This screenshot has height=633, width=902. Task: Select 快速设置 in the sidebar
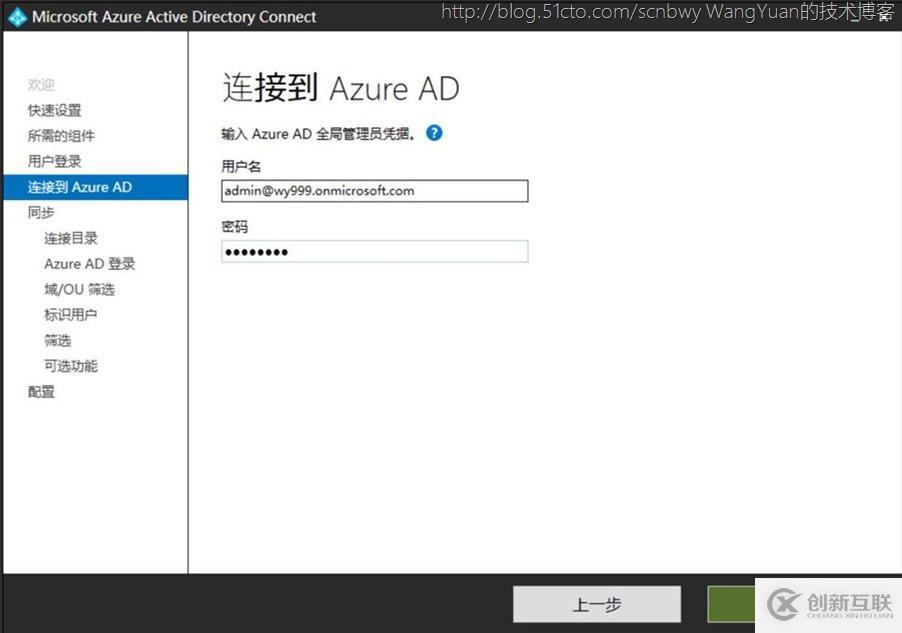point(55,110)
